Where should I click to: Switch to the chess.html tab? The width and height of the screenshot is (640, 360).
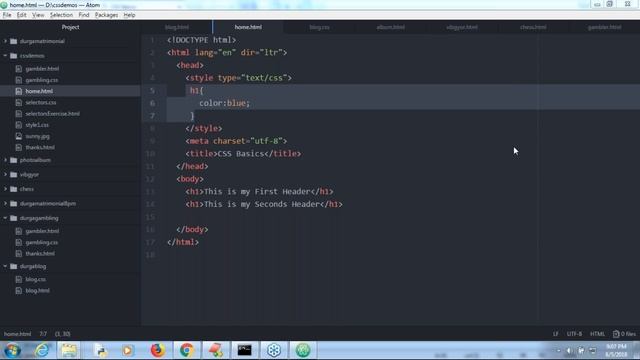(533, 27)
